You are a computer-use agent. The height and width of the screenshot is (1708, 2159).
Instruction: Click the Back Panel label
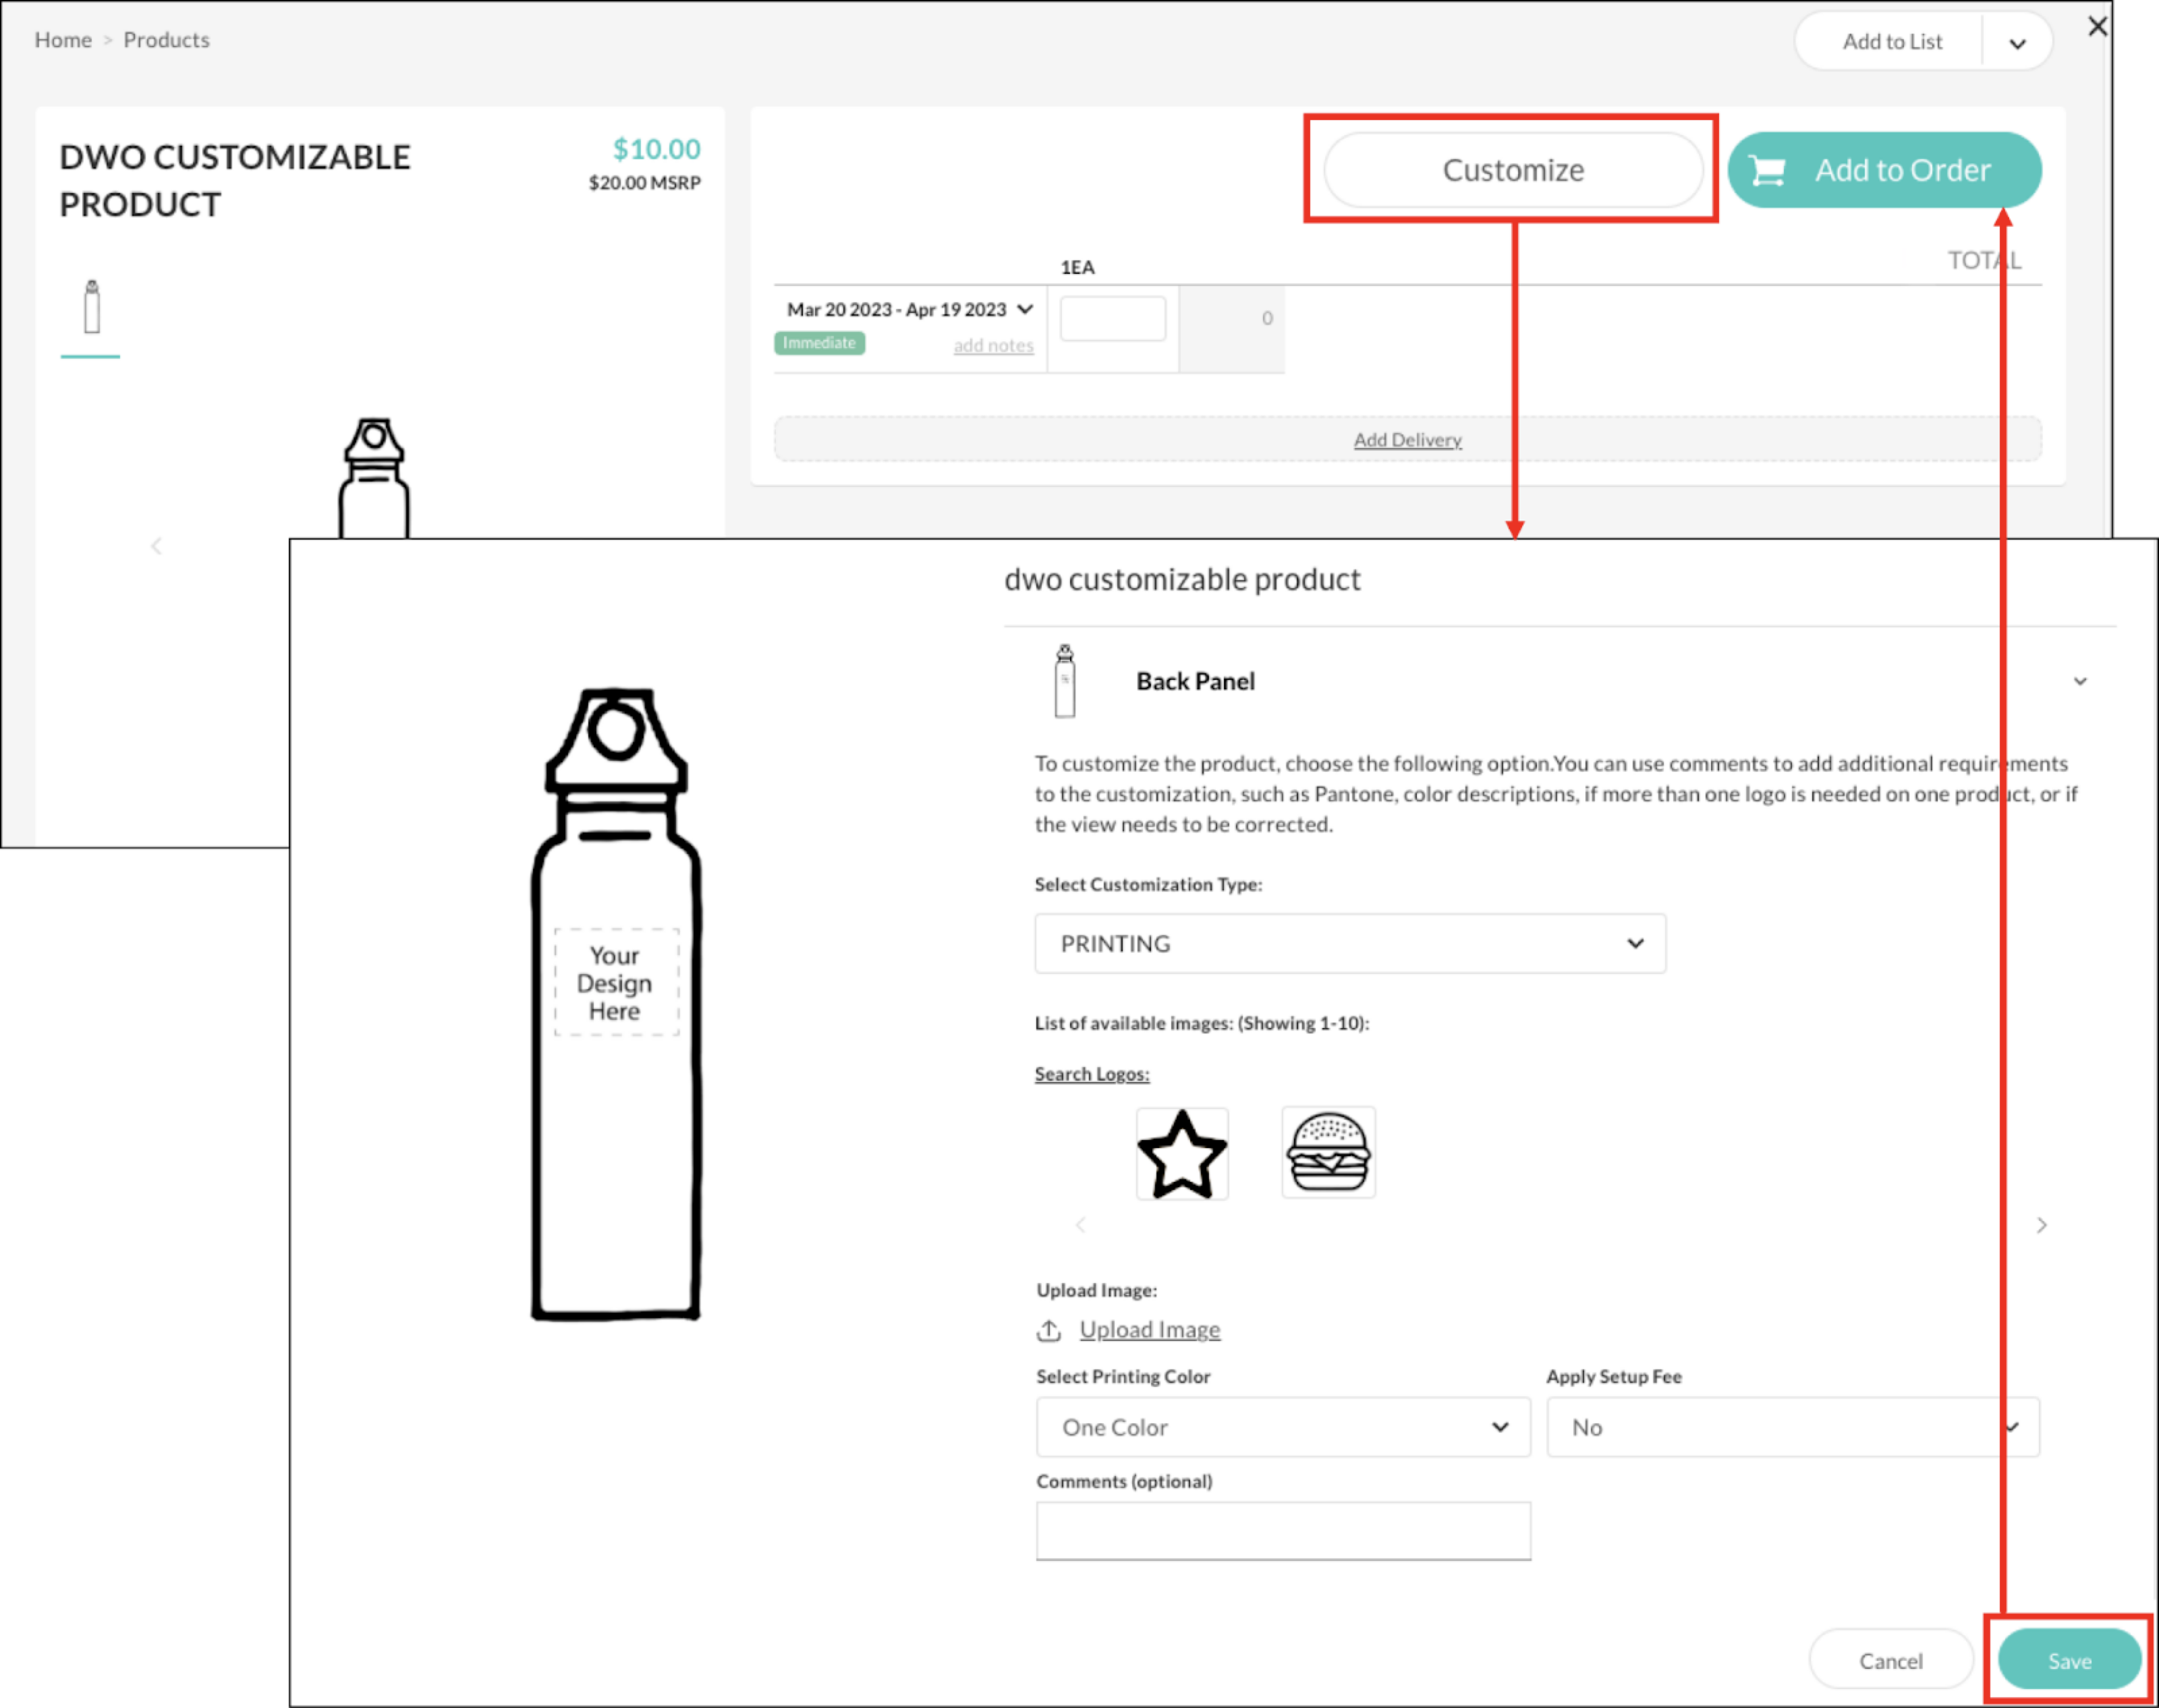(1195, 681)
